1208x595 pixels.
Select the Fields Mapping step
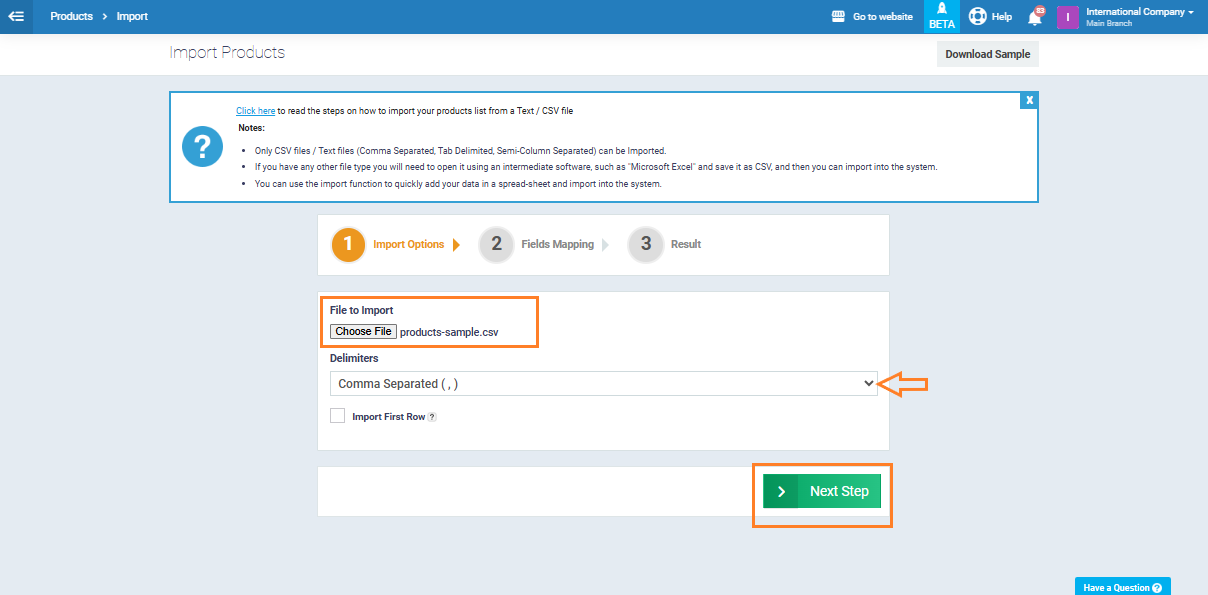click(x=557, y=244)
